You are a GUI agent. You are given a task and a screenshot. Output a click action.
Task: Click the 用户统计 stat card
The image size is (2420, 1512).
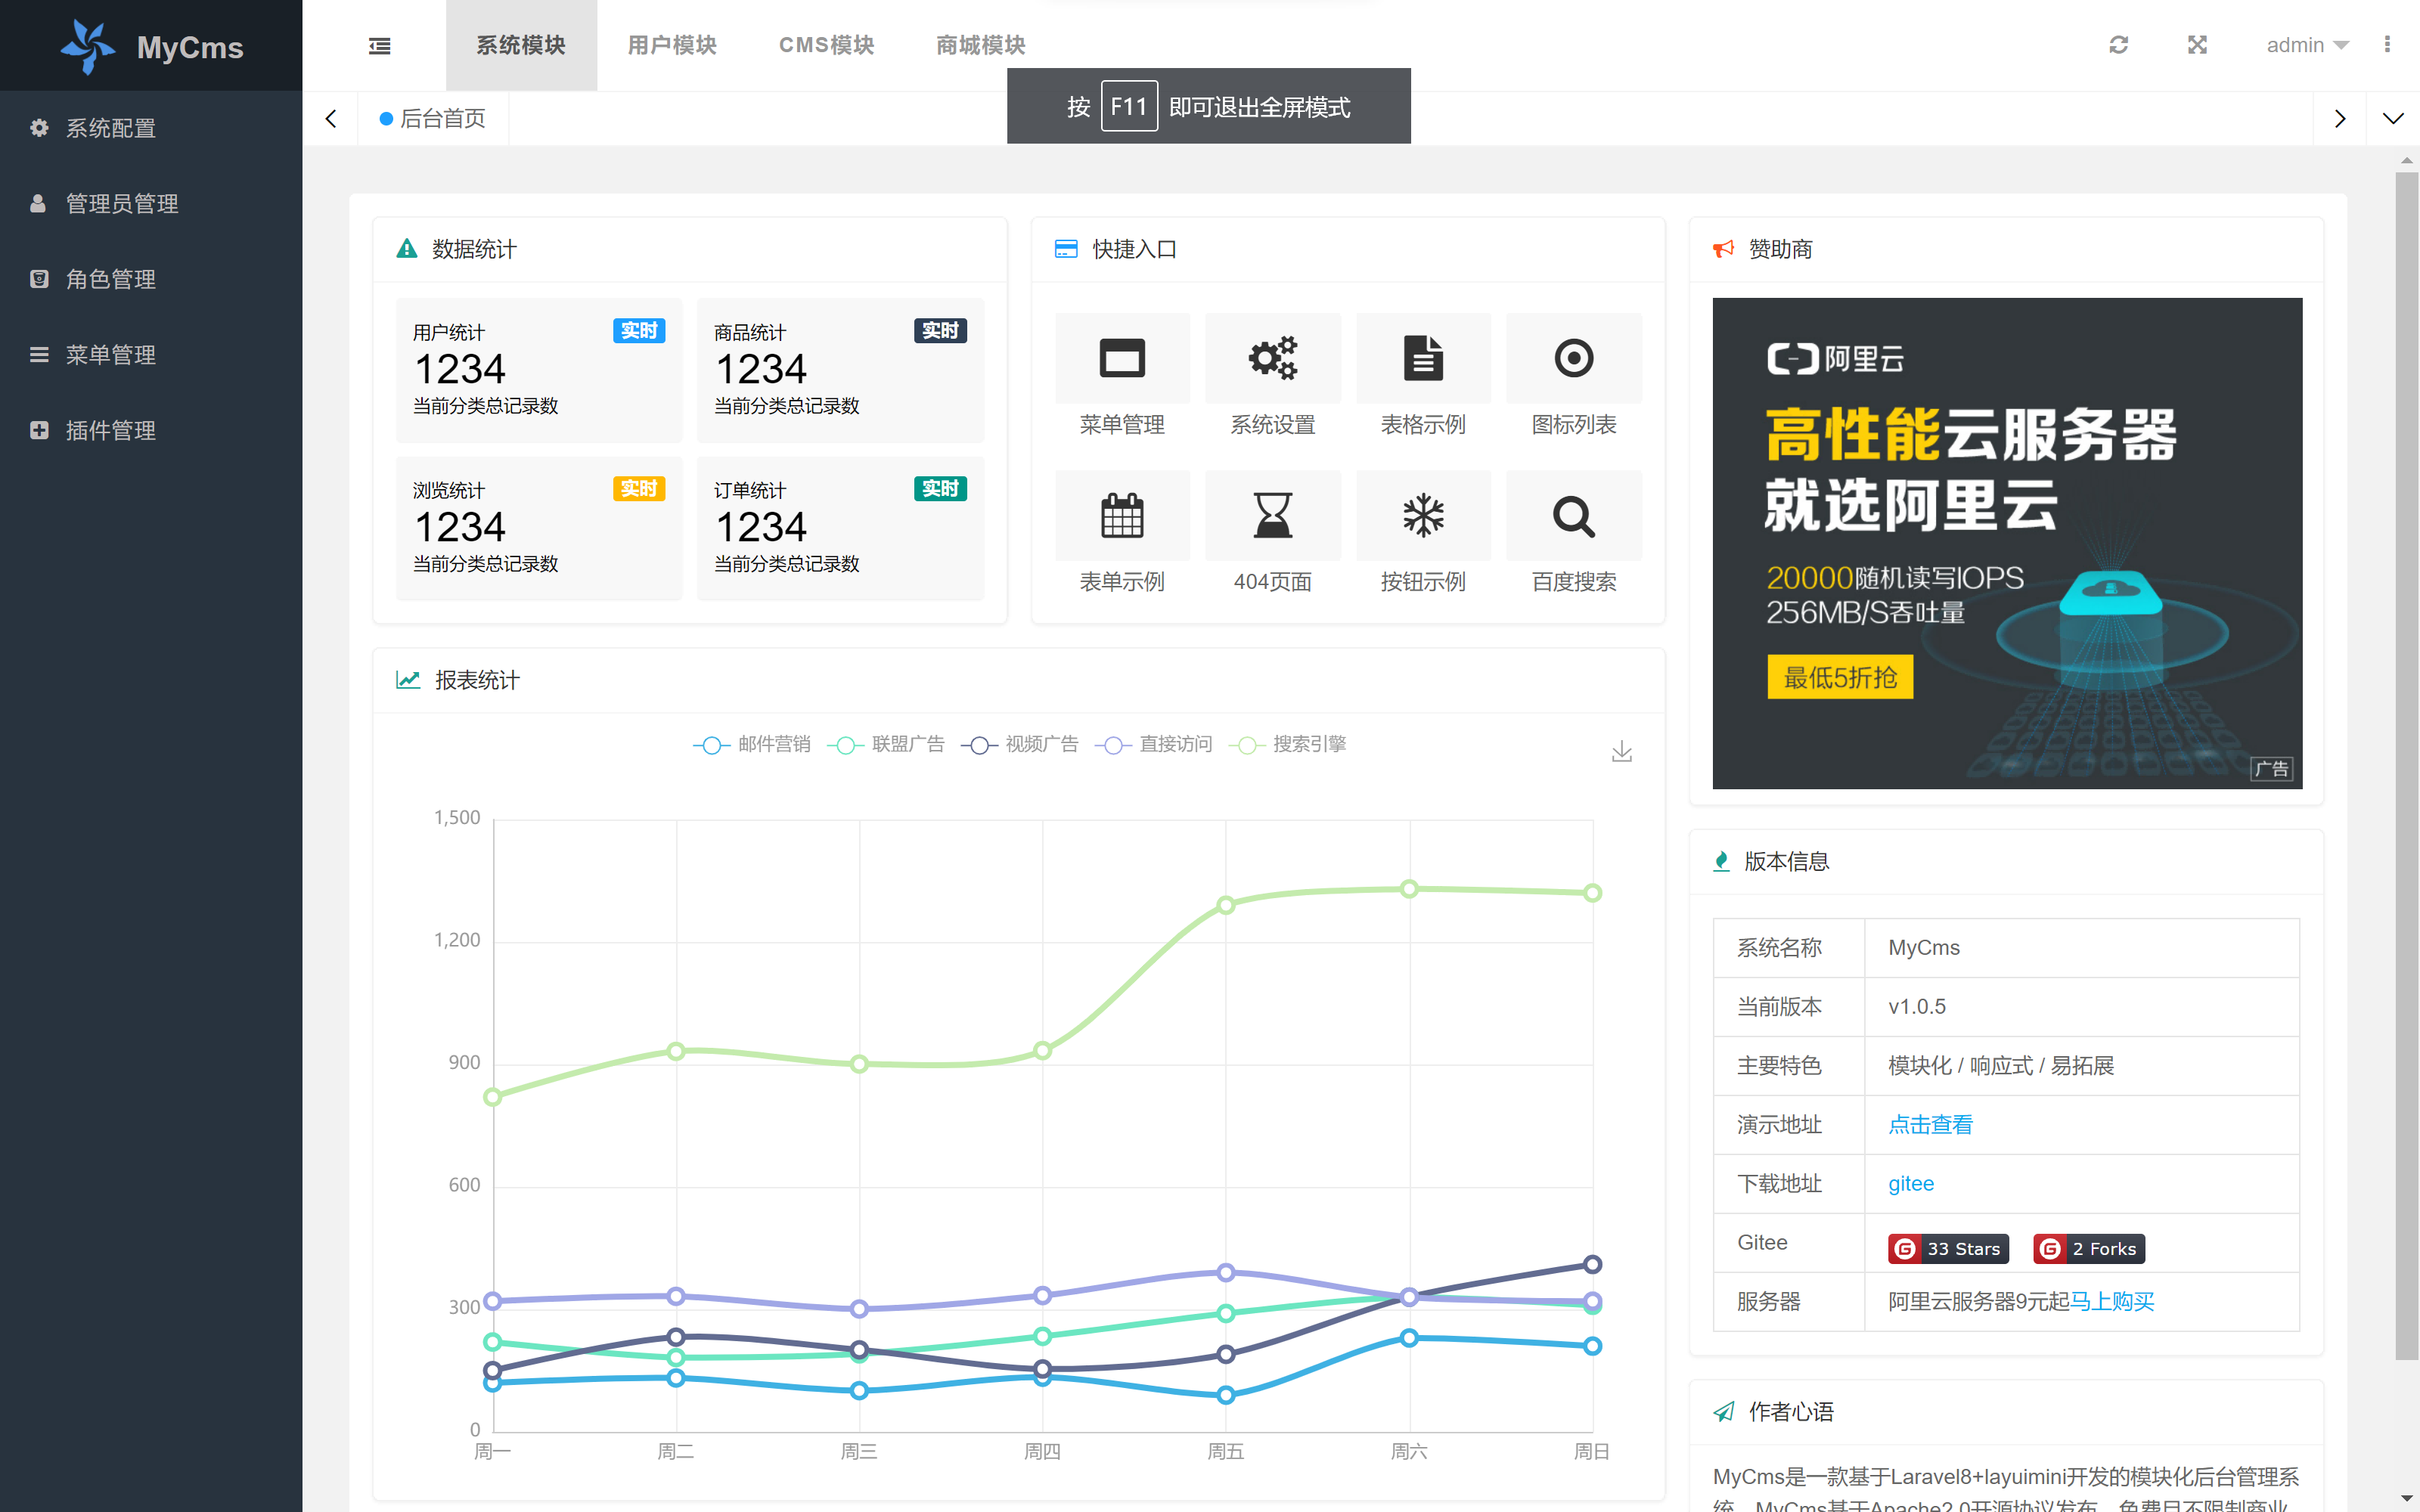coord(539,370)
